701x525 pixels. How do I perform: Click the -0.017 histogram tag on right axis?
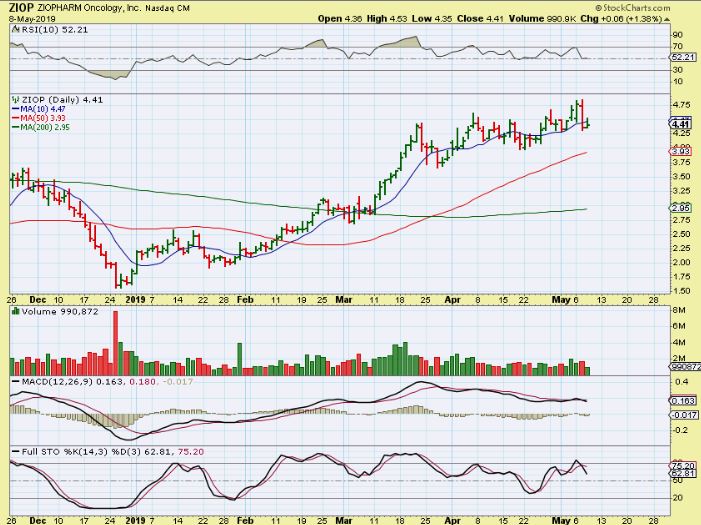[x=684, y=415]
